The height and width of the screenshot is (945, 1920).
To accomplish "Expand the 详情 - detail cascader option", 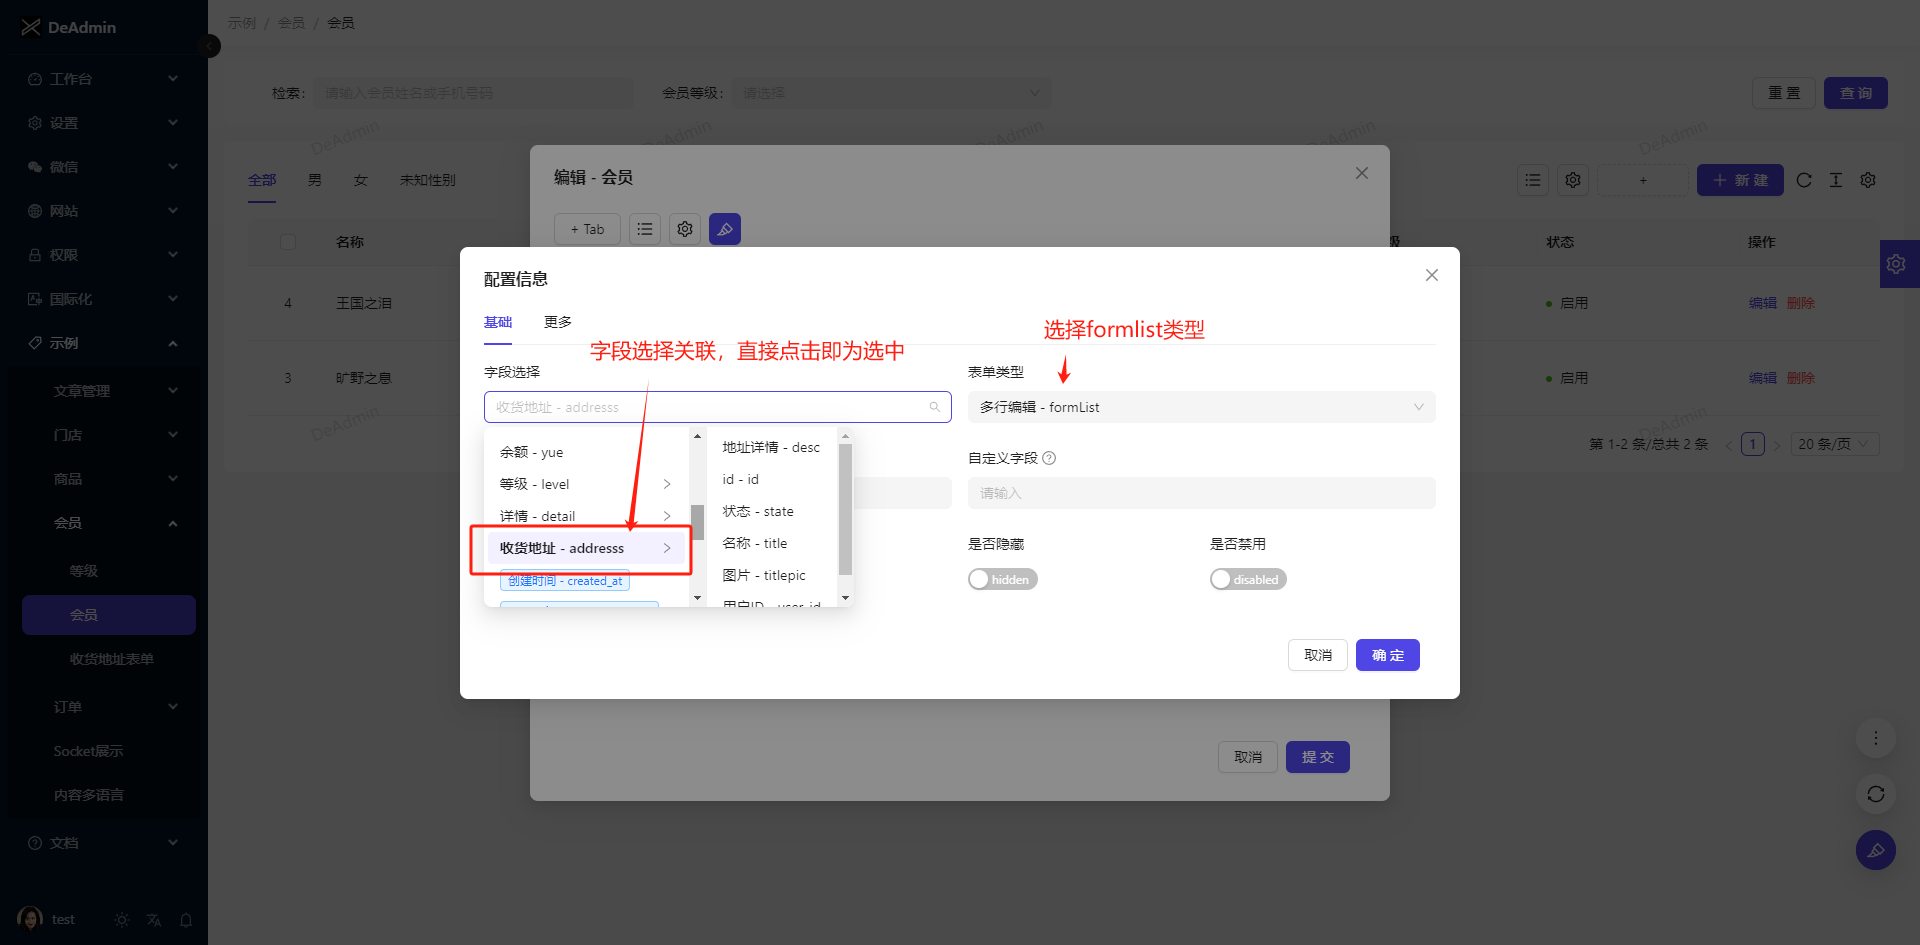I will tap(586, 516).
